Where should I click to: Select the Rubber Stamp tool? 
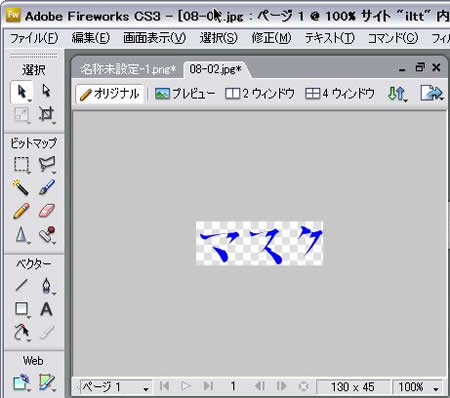pos(47,235)
